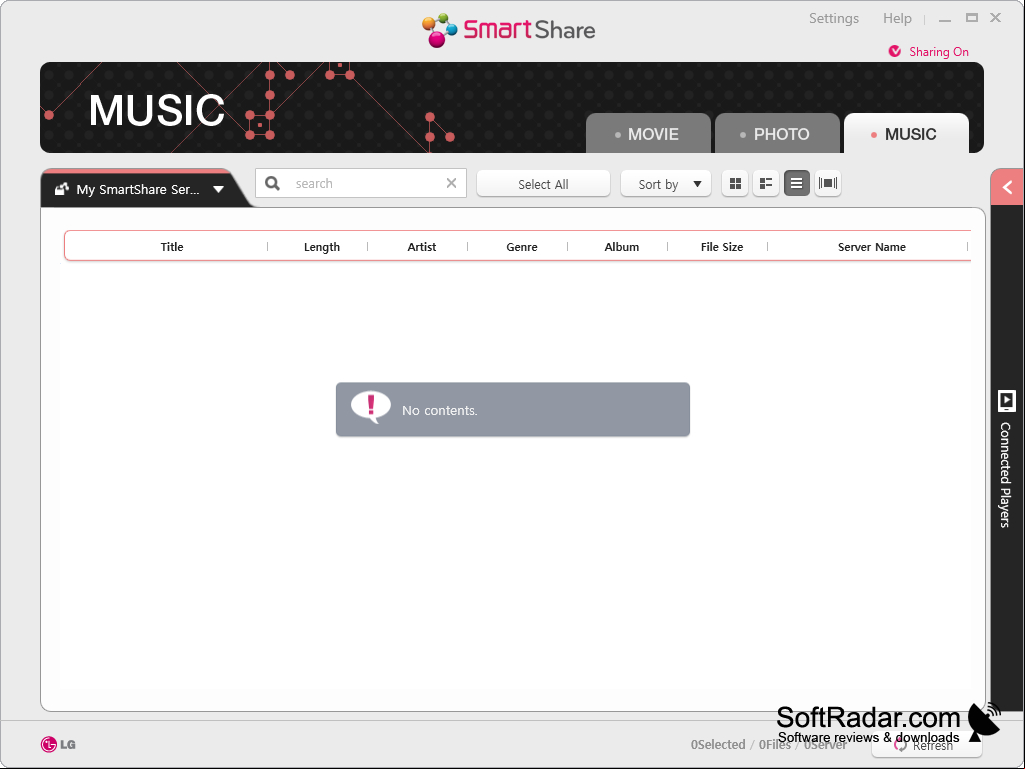Screen dimensions: 1025x769
Task: Click the LG logo
Action: (x=58, y=744)
